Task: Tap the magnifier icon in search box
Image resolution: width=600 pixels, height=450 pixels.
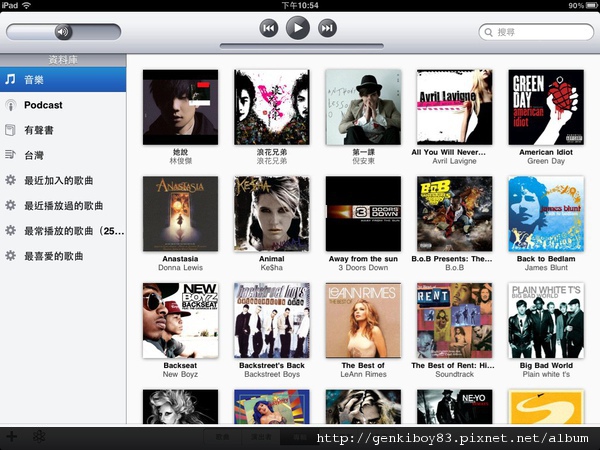Action: pyautogui.click(x=489, y=32)
